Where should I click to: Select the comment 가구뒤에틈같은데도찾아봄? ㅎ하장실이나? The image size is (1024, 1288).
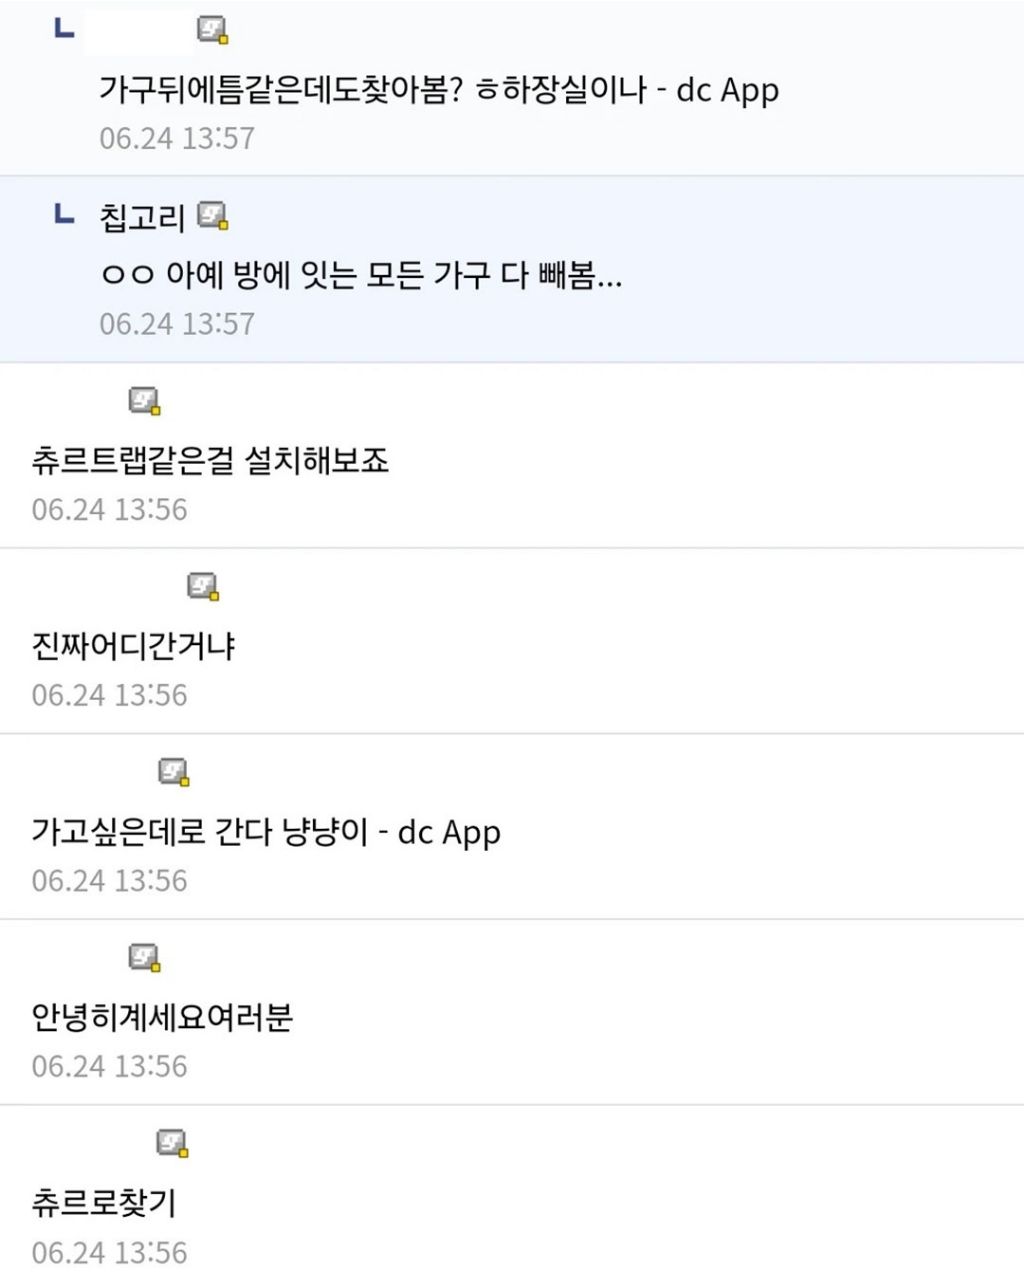[x=438, y=90]
